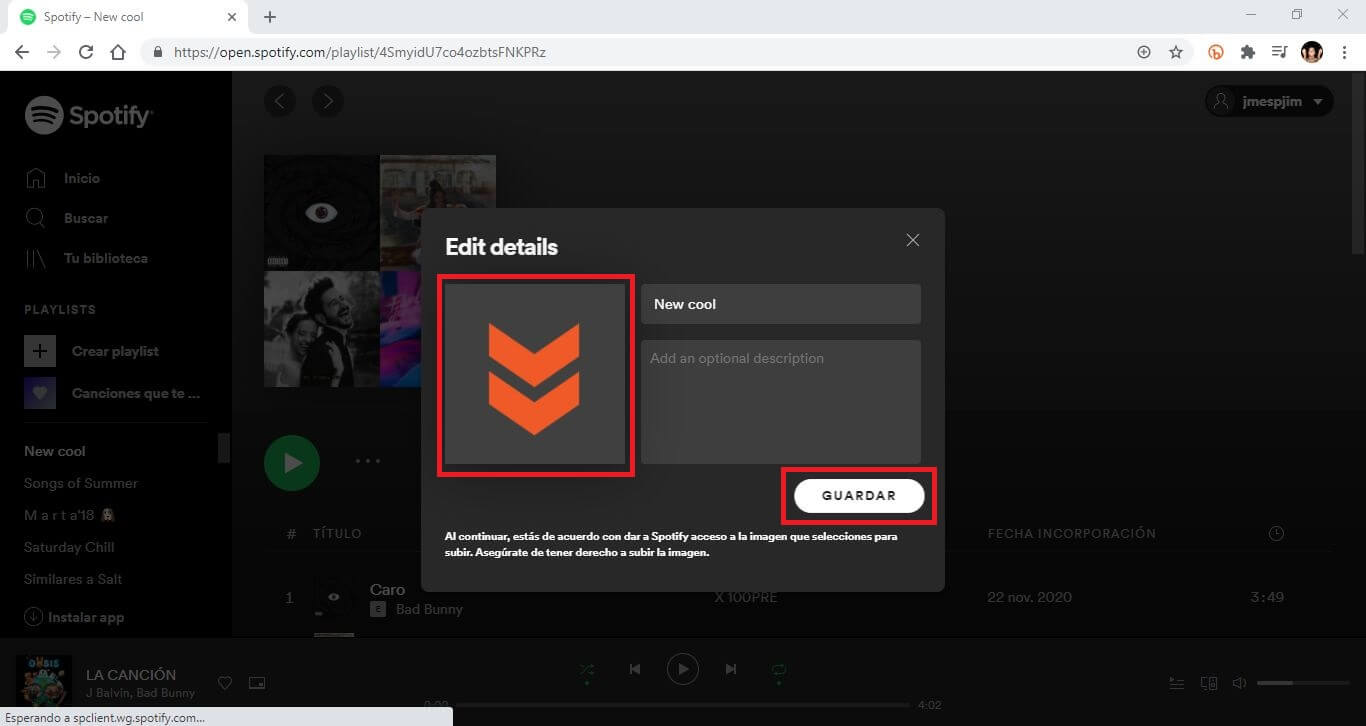Open the Chrome three-dots menu

(x=1344, y=52)
